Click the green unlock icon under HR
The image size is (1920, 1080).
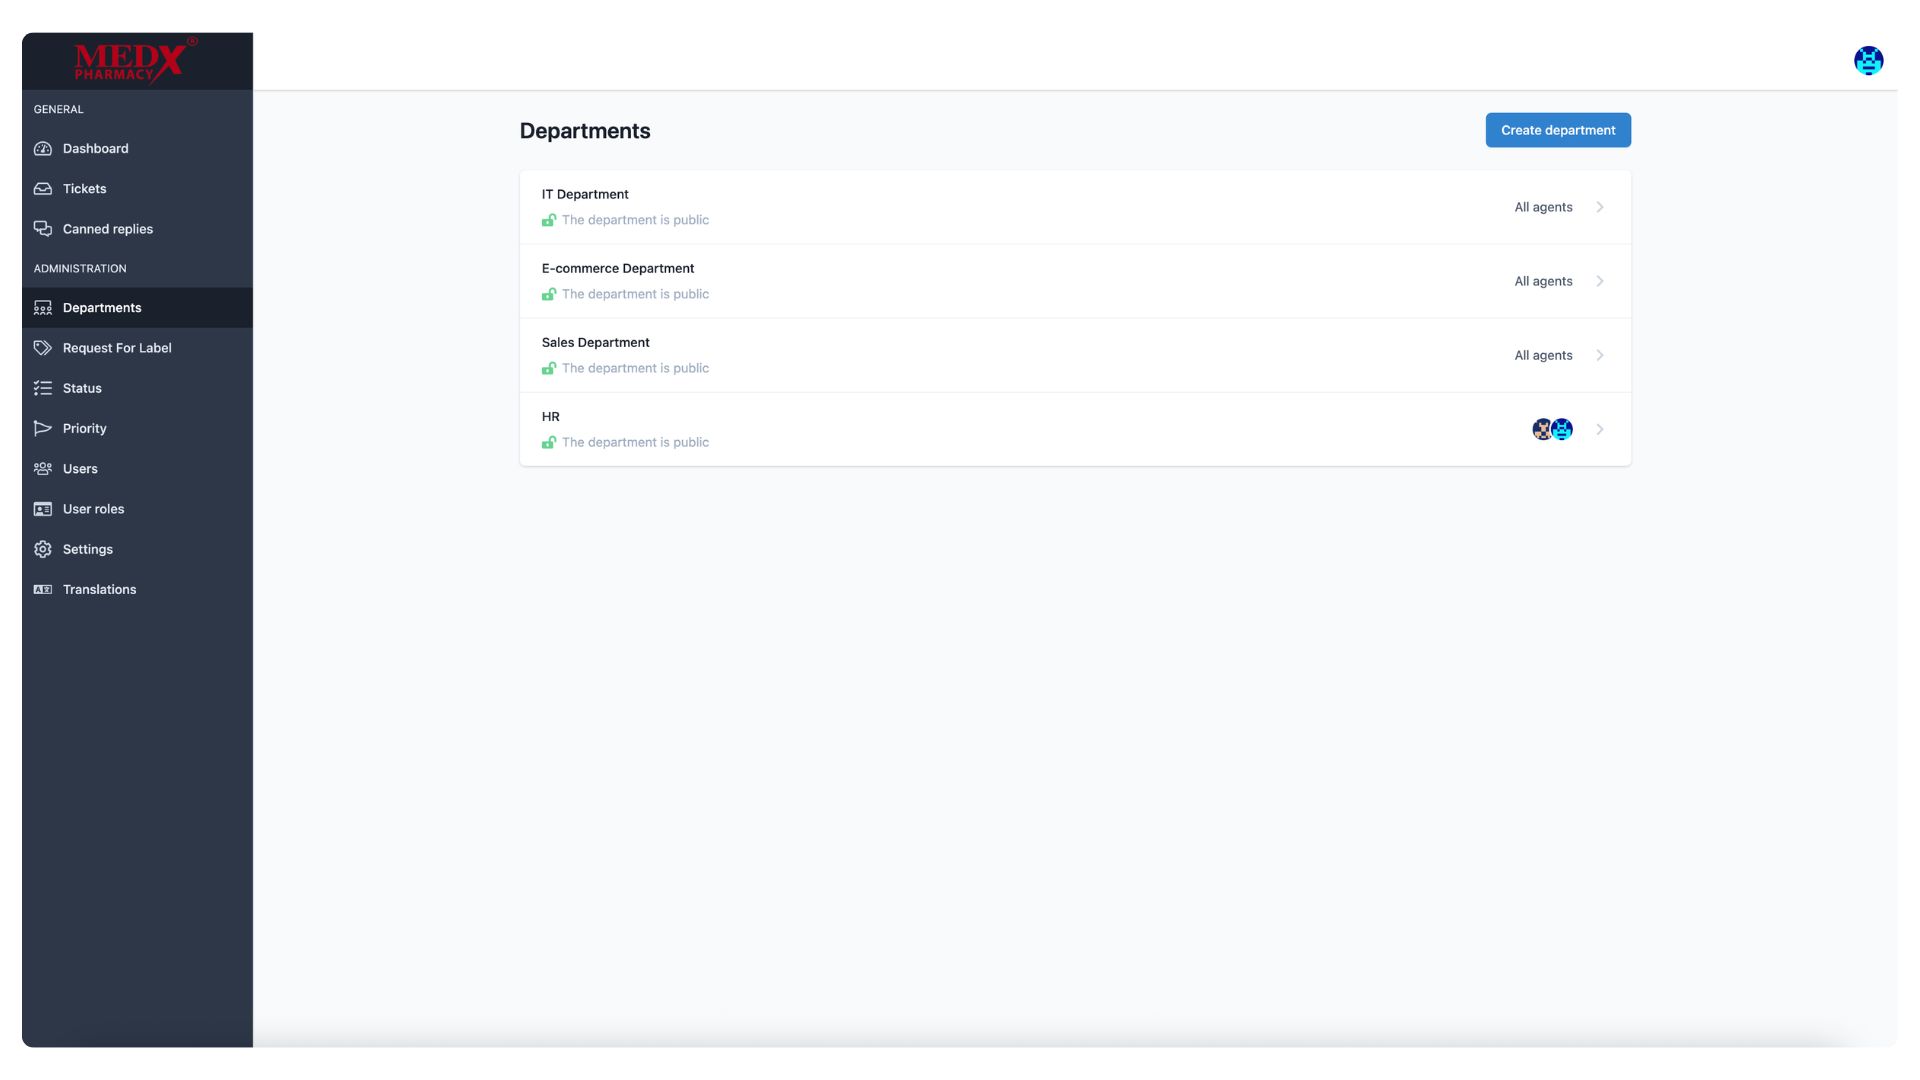[x=549, y=442]
